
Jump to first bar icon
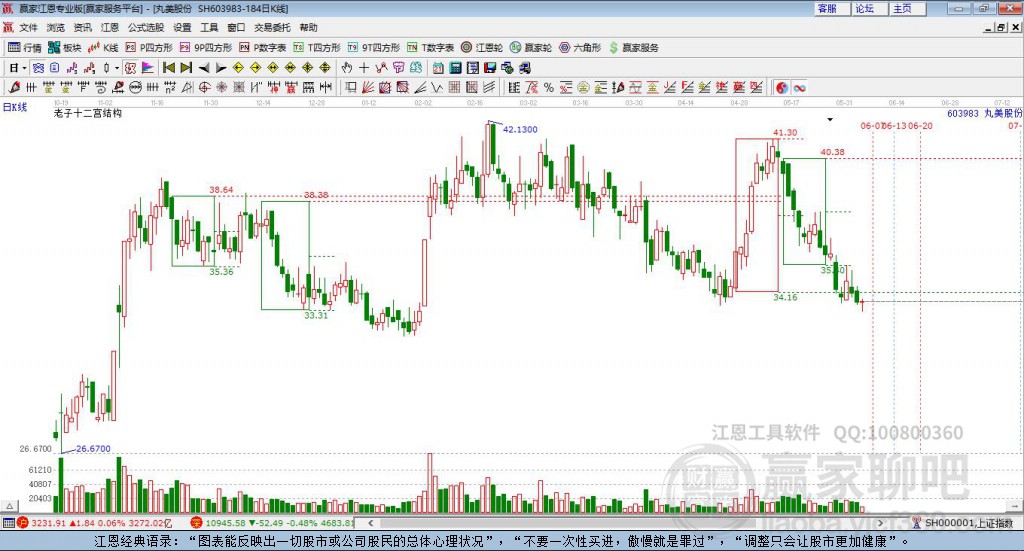pyautogui.click(x=169, y=68)
